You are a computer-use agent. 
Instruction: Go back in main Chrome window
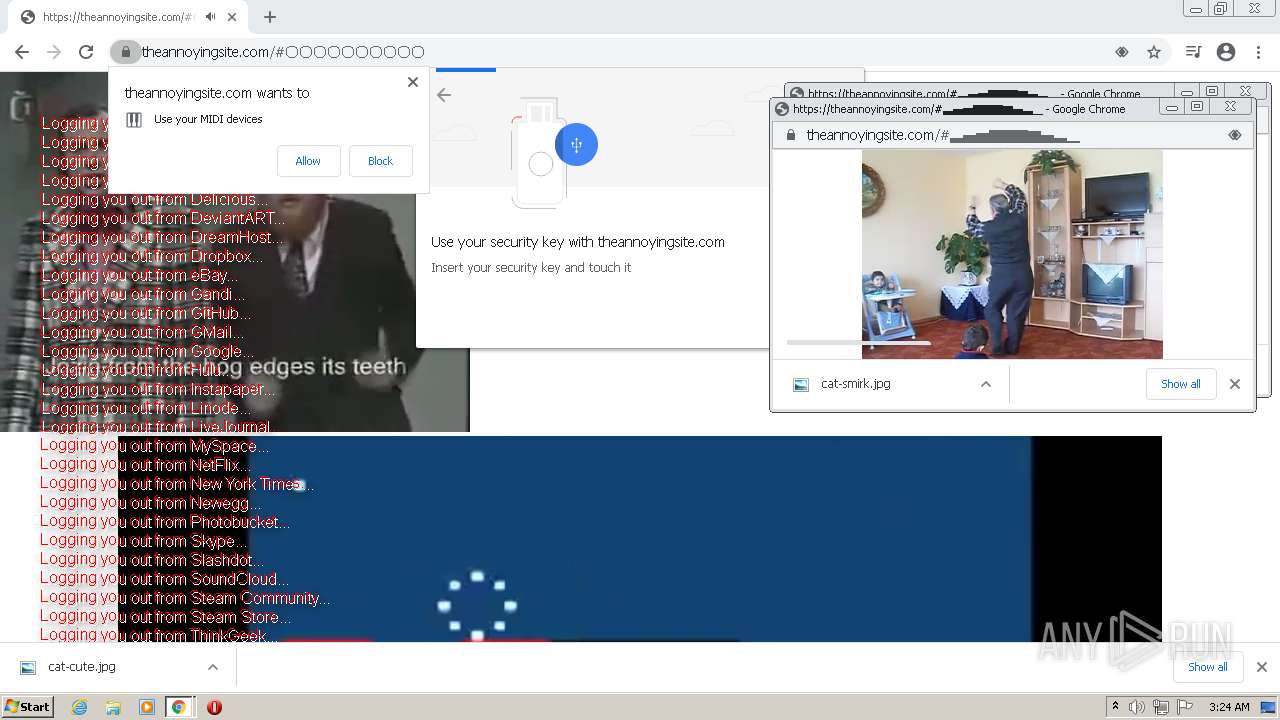click(22, 52)
